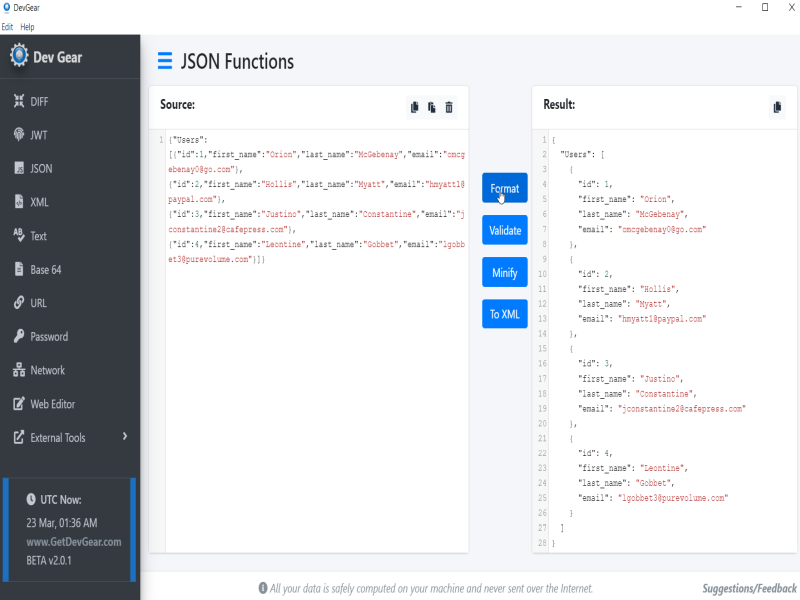Open the www.GetDevGear.com link
800x600 pixels.
click(x=74, y=542)
